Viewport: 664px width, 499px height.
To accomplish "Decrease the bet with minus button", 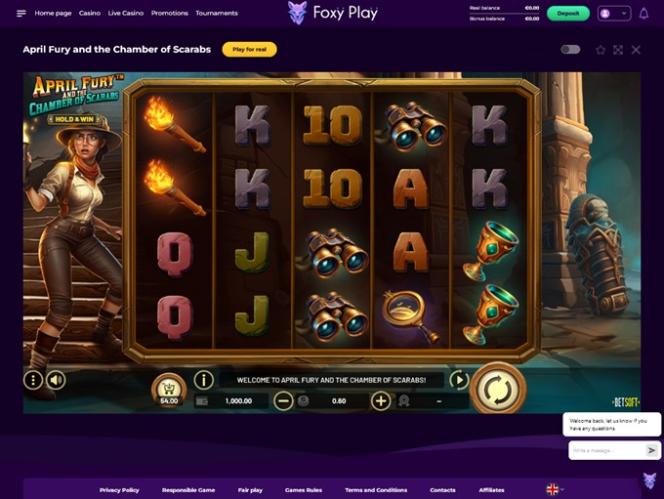I will click(x=283, y=401).
